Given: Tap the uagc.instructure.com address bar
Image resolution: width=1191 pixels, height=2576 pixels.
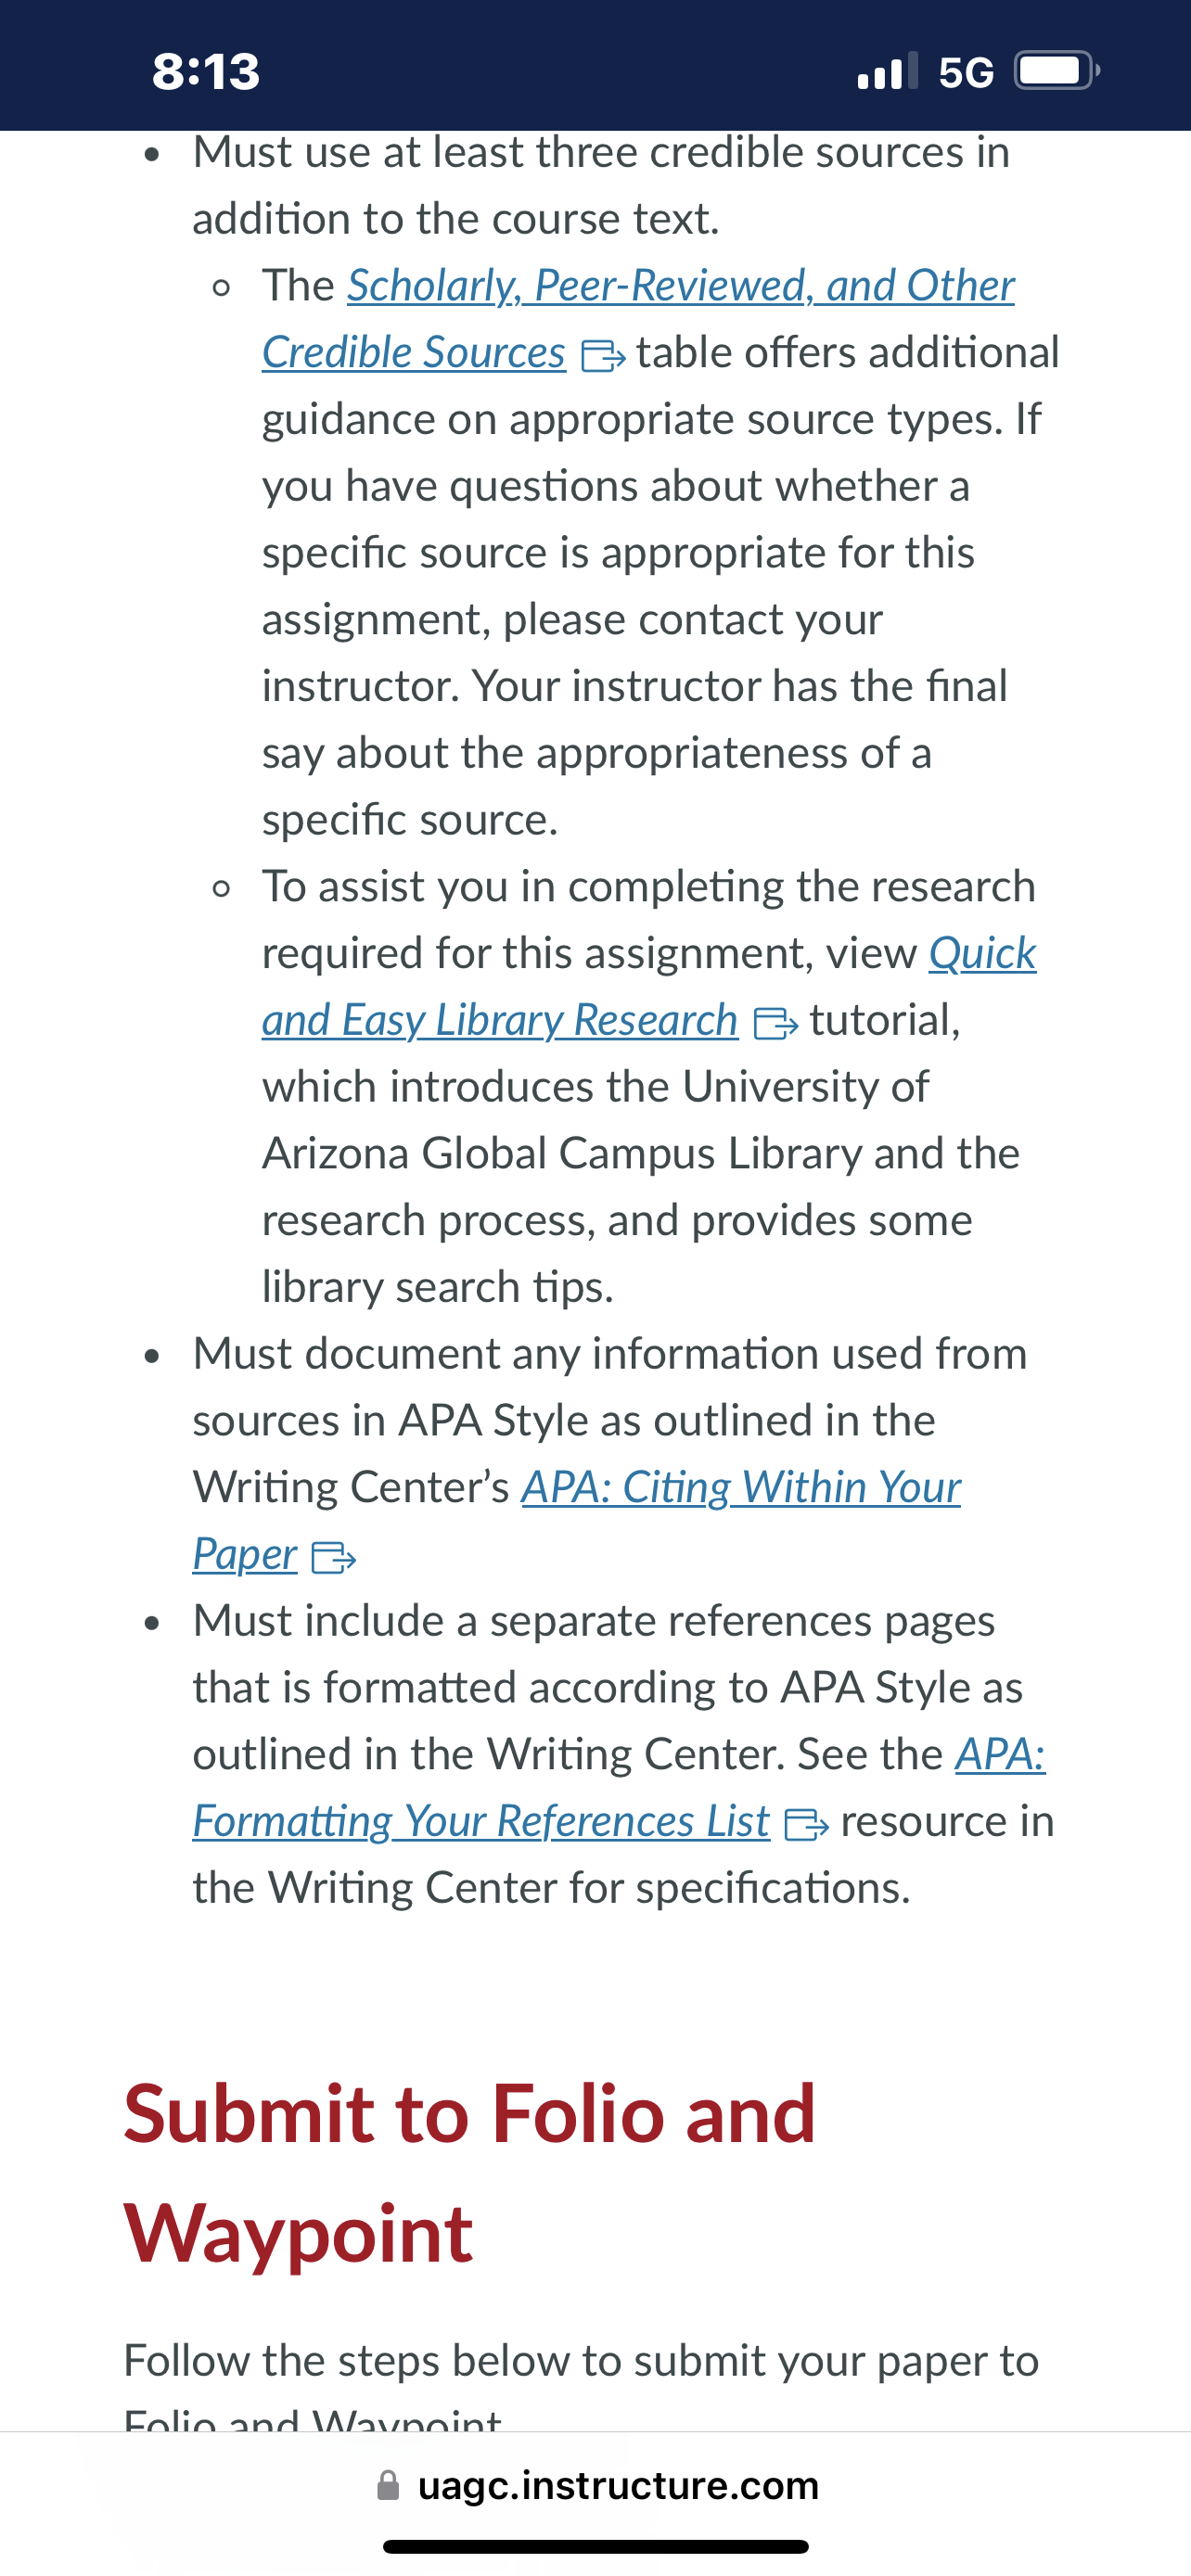Looking at the screenshot, I should 596,2485.
